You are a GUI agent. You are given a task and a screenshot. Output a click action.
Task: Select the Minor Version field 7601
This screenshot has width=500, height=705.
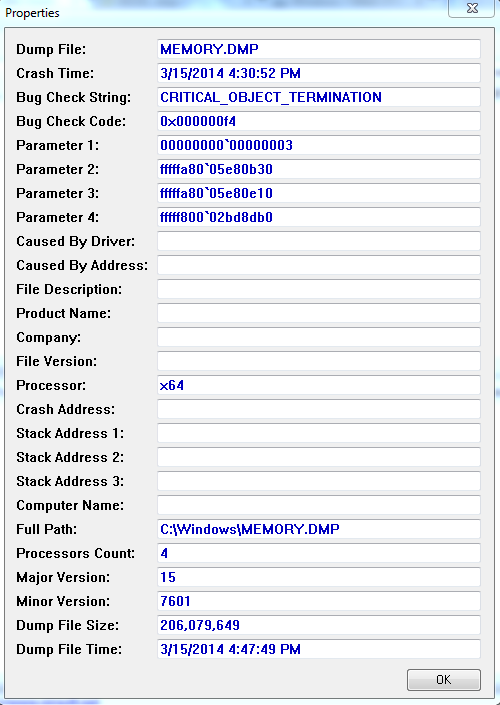(x=319, y=601)
